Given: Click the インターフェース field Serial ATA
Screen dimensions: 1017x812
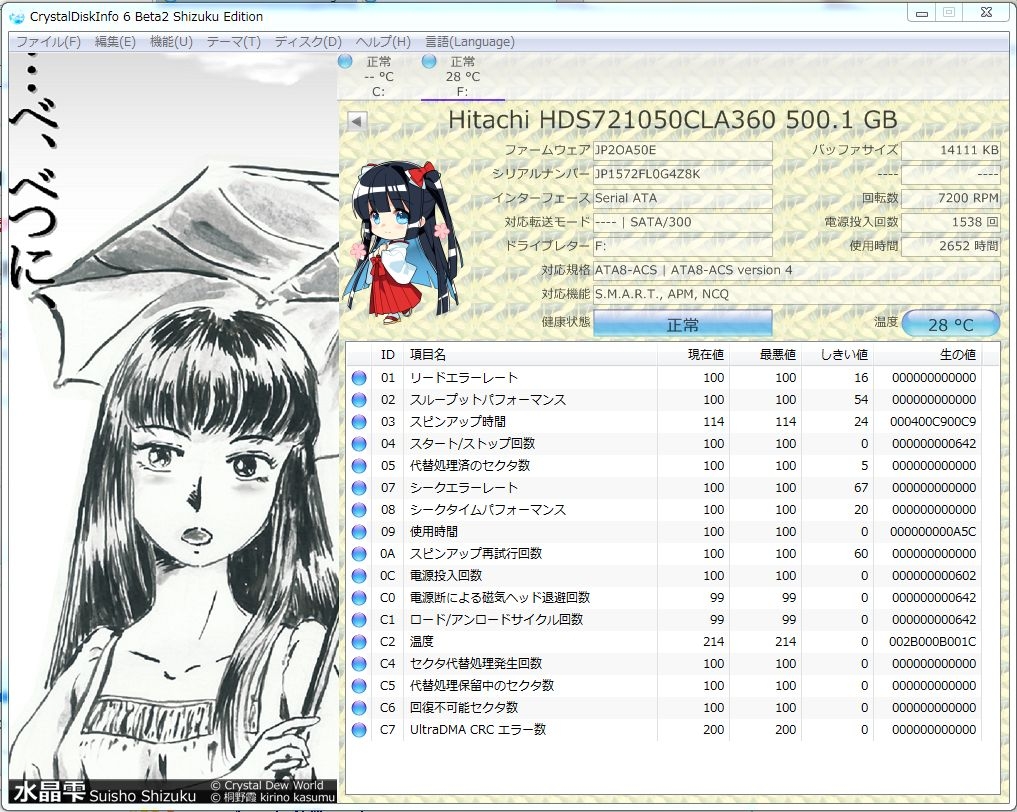Looking at the screenshot, I should coord(682,198).
